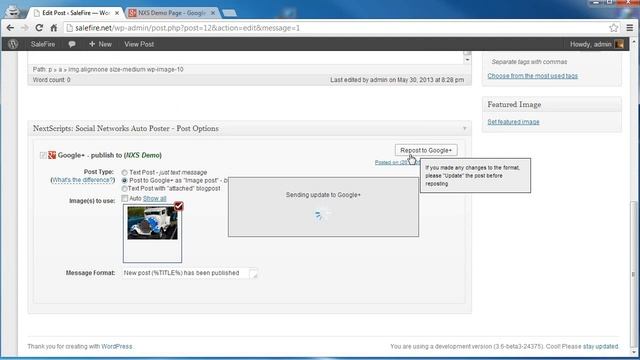Close the Edit Post tab

point(117,13)
